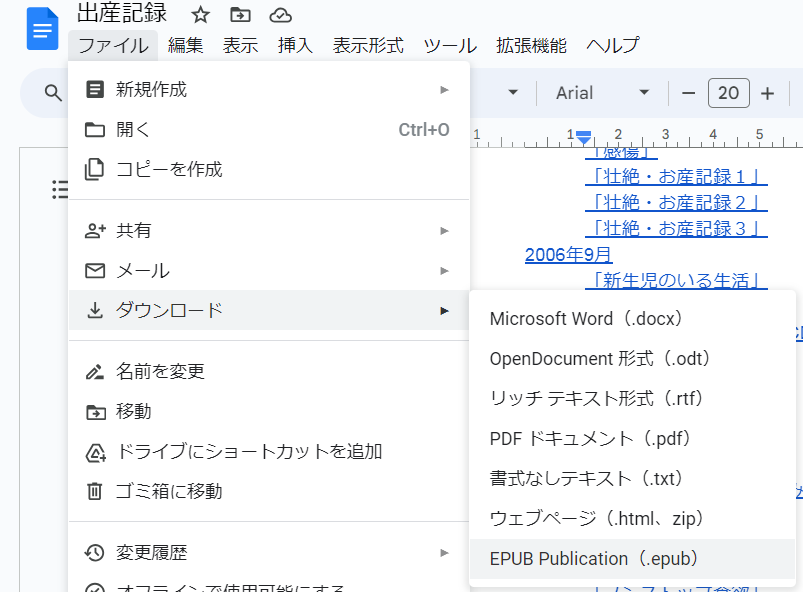
Task: Choose ドライブにショートカットを追加
Action: coord(269,452)
